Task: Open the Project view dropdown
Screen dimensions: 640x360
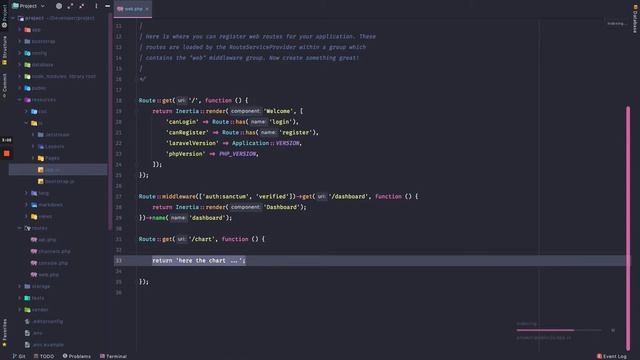Action: (28, 6)
